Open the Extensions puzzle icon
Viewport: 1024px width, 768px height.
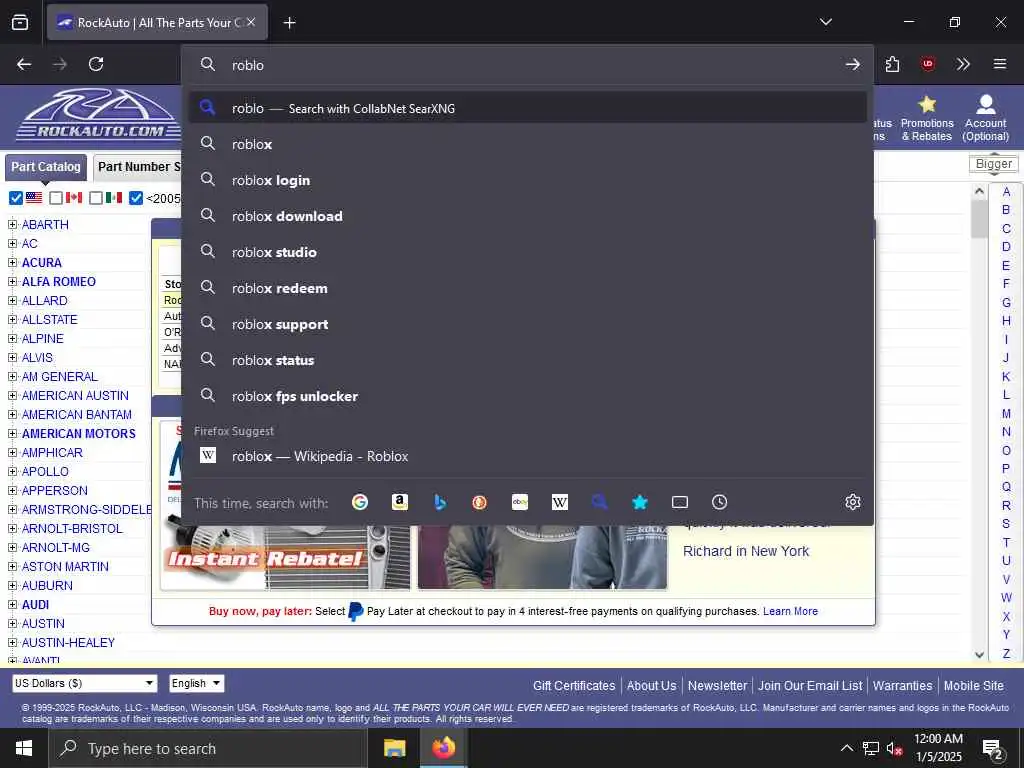892,64
